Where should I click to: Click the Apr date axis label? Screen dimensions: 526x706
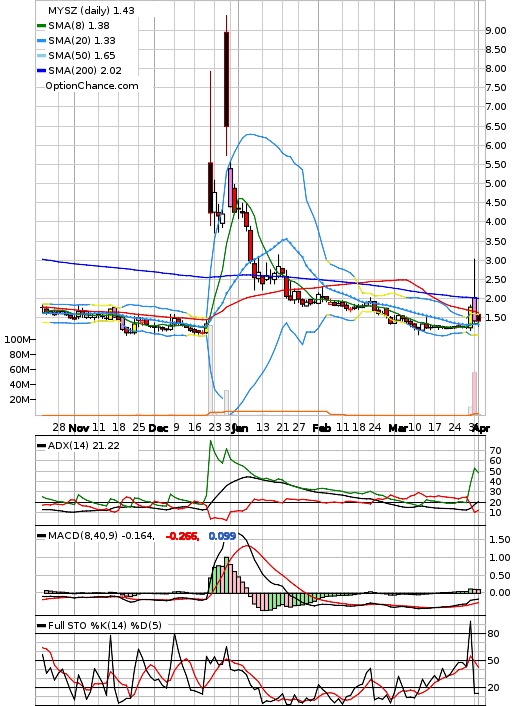click(481, 428)
